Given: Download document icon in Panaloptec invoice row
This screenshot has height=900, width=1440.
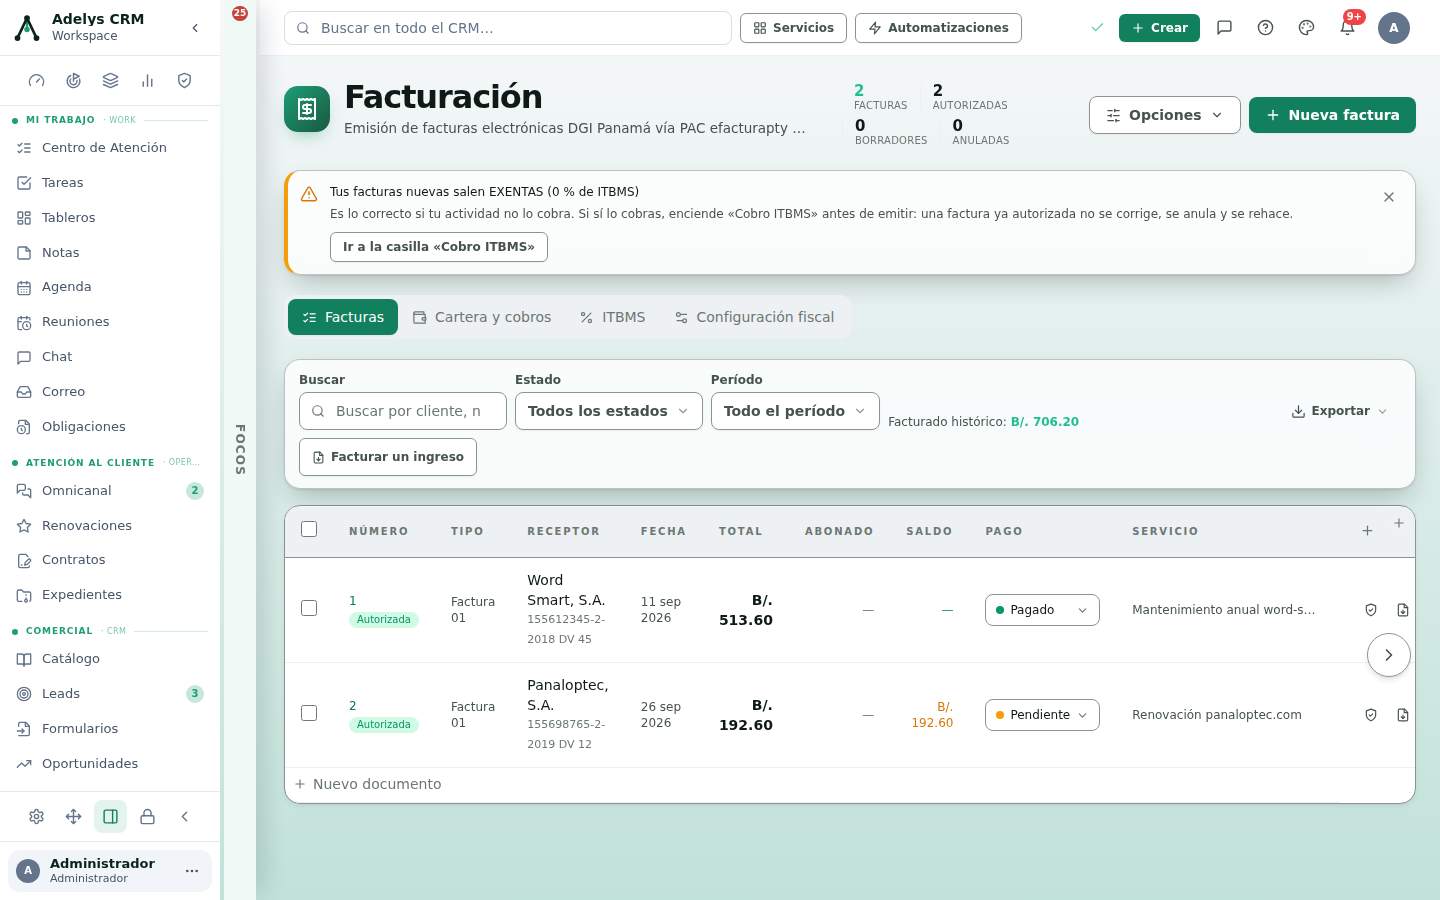Looking at the screenshot, I should pyautogui.click(x=1403, y=715).
